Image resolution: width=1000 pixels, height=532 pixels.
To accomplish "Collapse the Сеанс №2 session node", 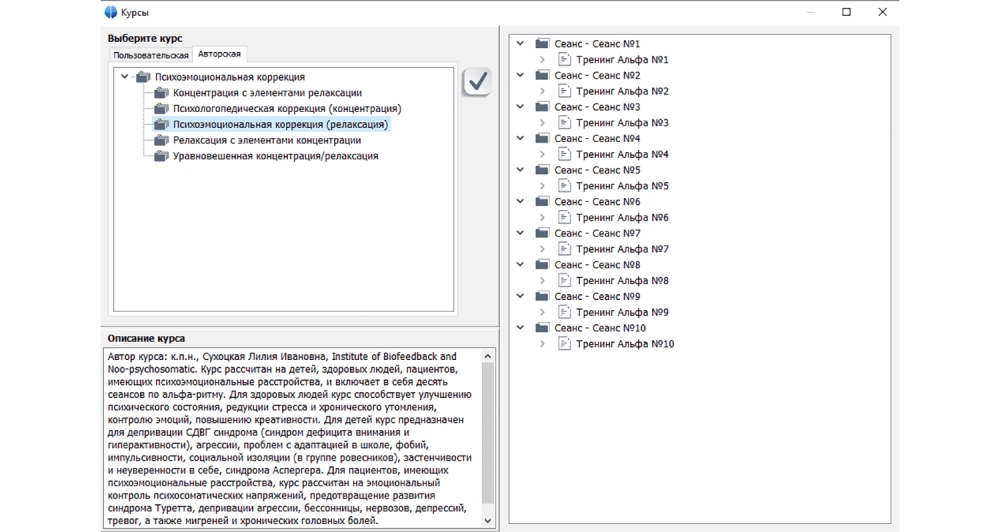I will [x=520, y=76].
